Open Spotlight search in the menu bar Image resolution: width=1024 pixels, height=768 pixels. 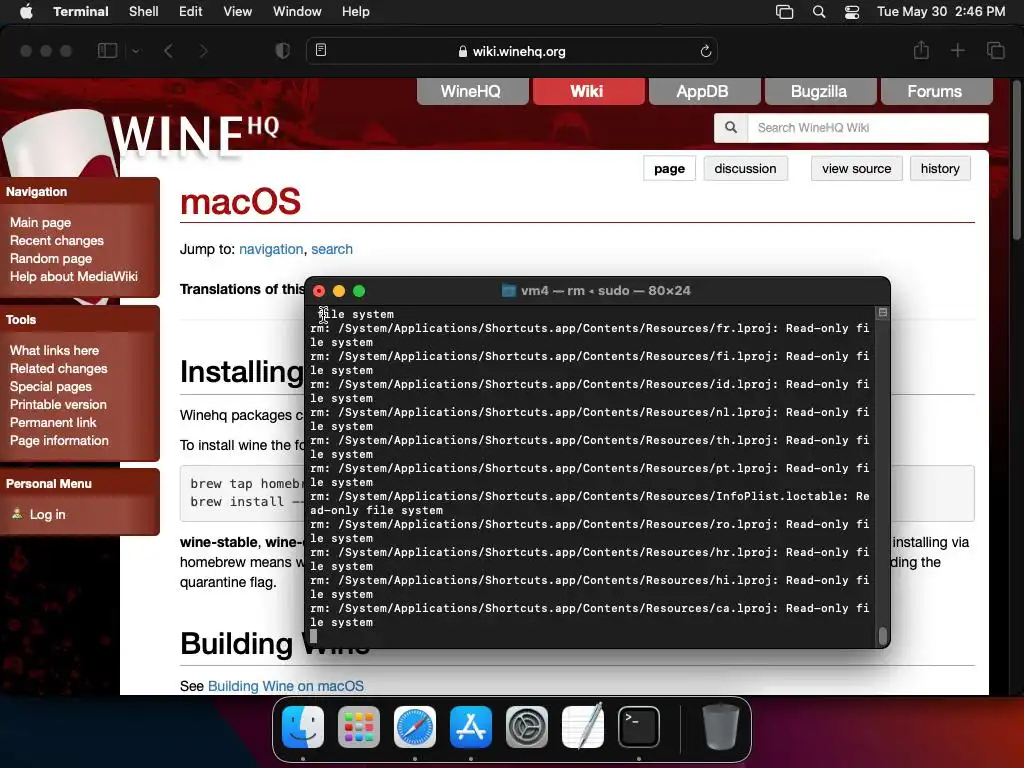tap(819, 12)
